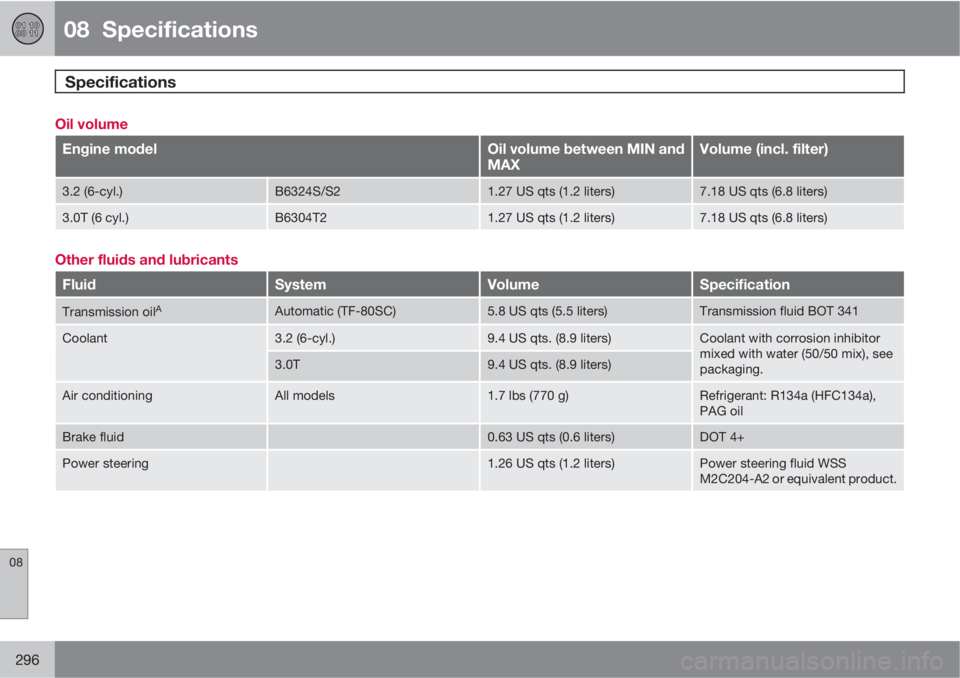Image resolution: width=960 pixels, height=678 pixels.
Task: Select the 'Power steering' fluid cell
Action: click(161, 470)
